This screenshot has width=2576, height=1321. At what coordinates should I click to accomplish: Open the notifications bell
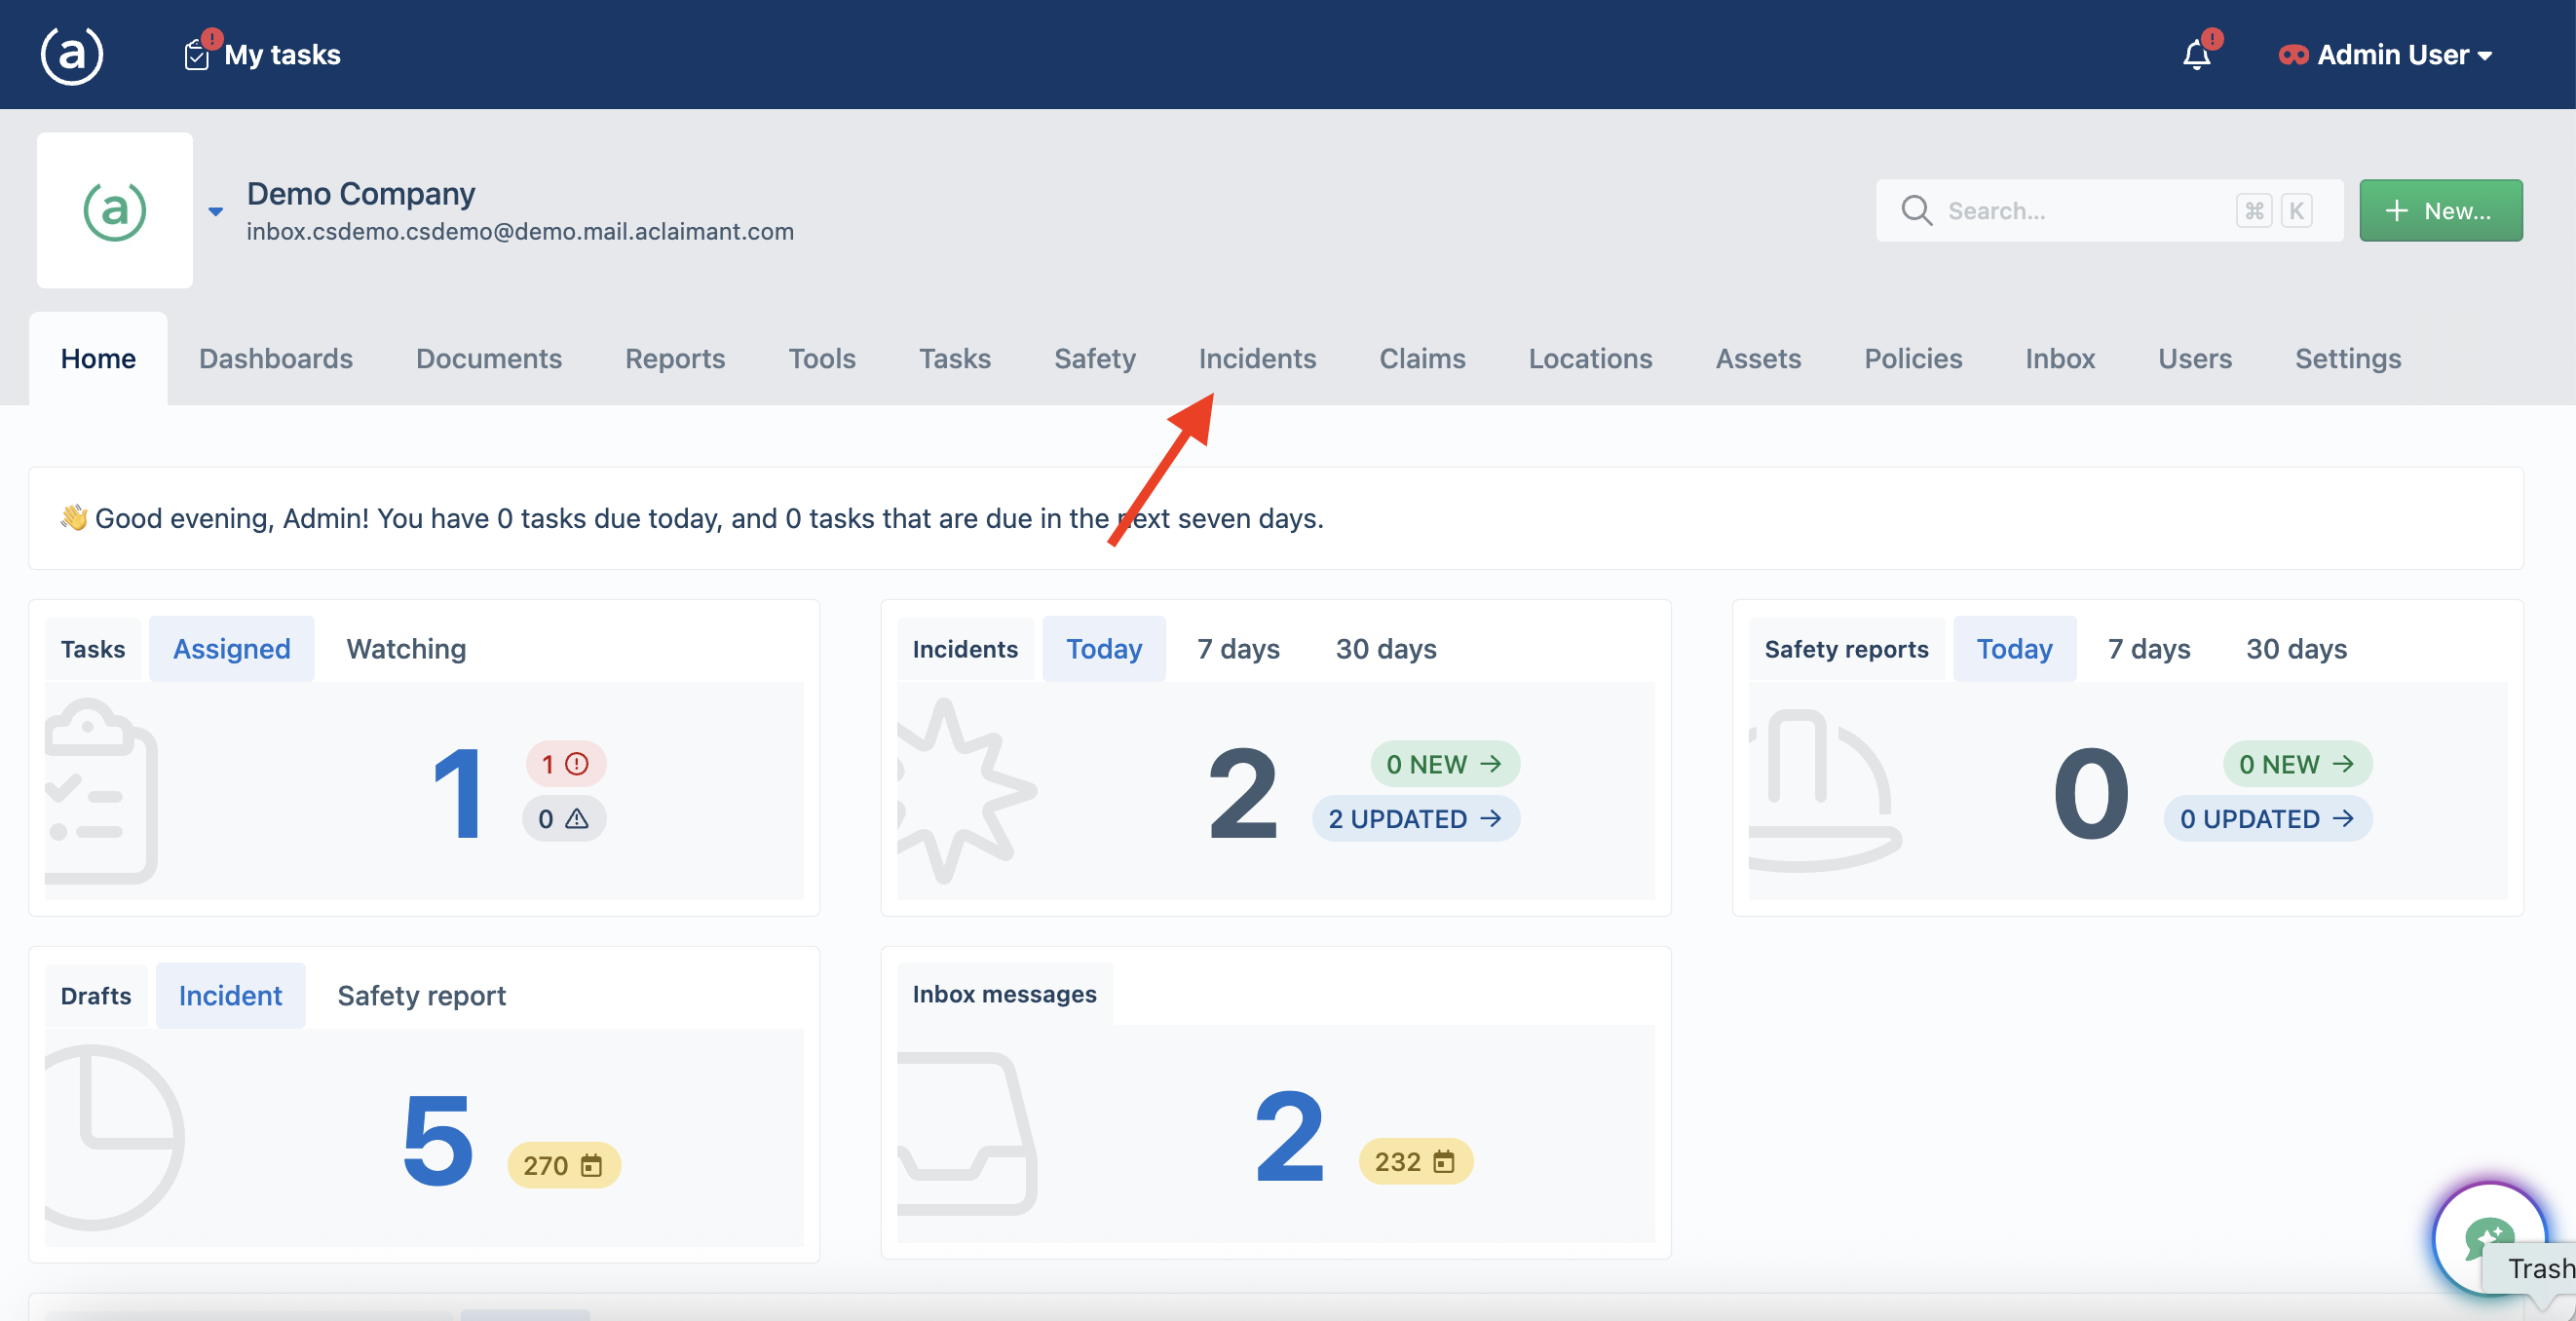2196,54
